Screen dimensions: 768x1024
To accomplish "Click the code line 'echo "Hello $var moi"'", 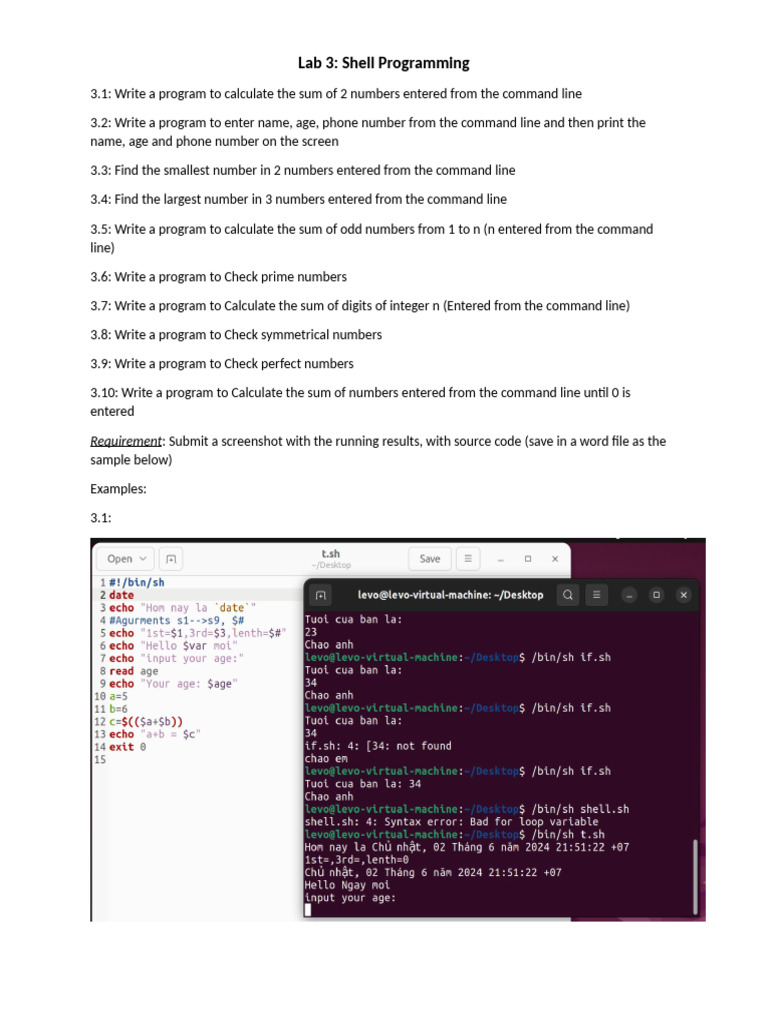I will [x=173, y=646].
